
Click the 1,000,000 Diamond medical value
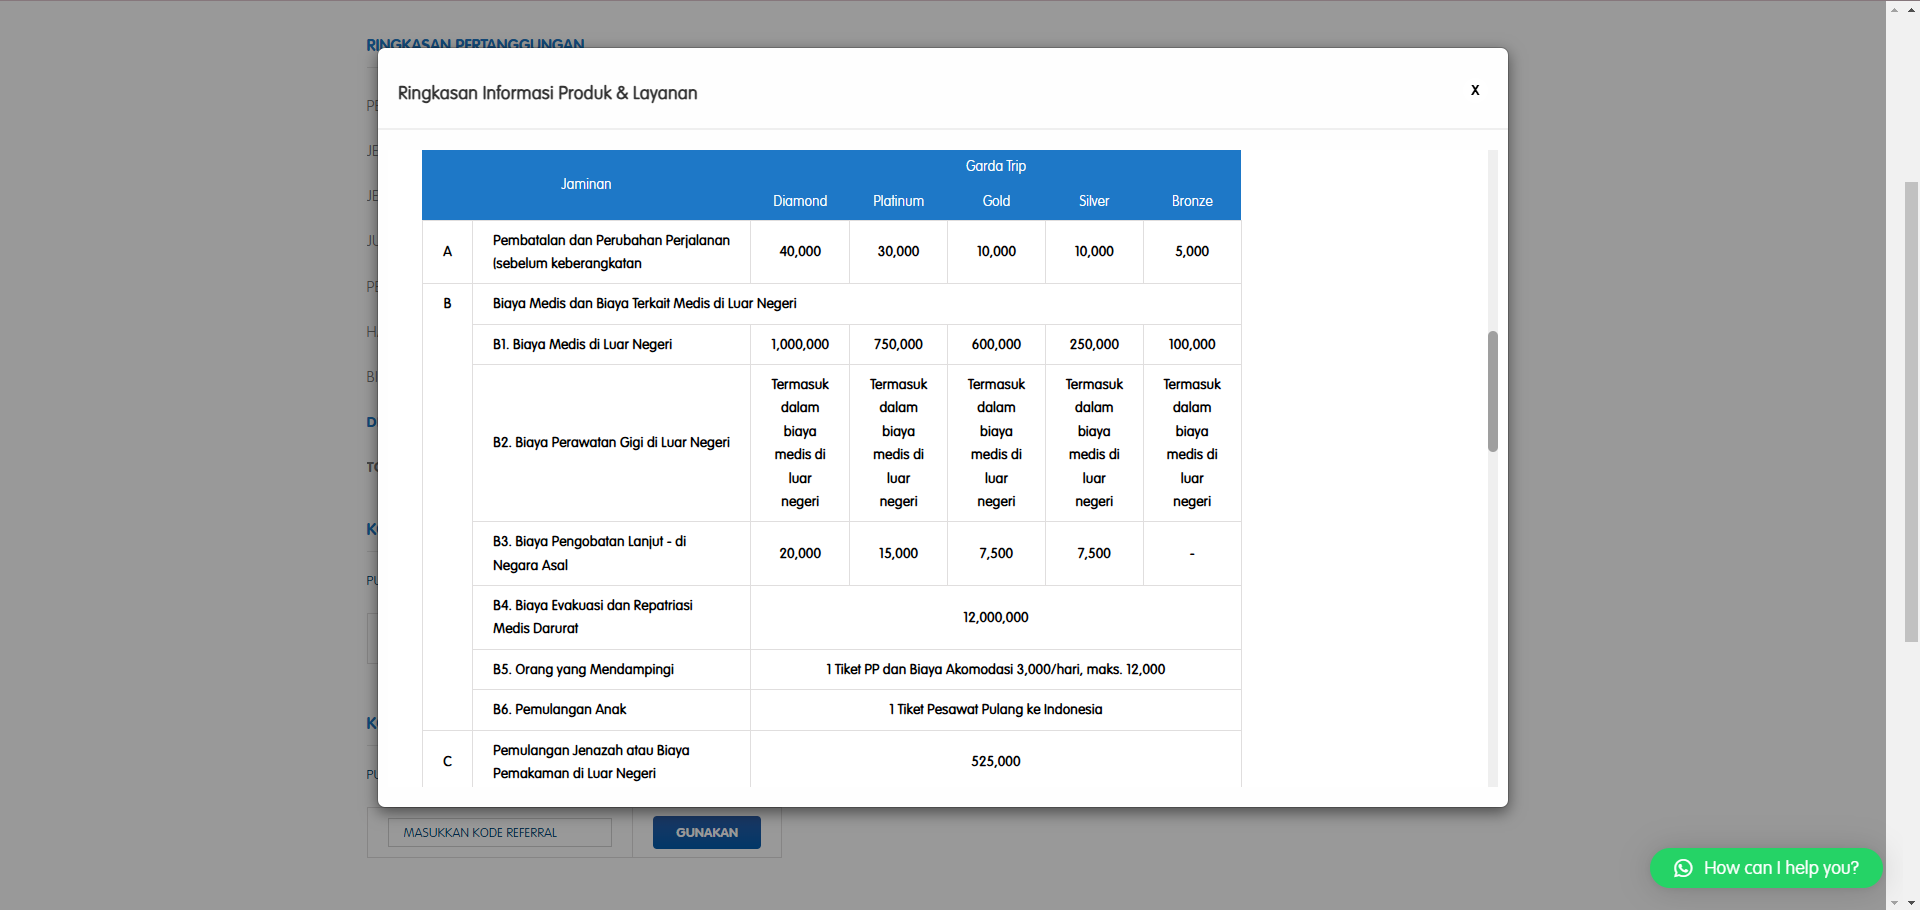(800, 345)
